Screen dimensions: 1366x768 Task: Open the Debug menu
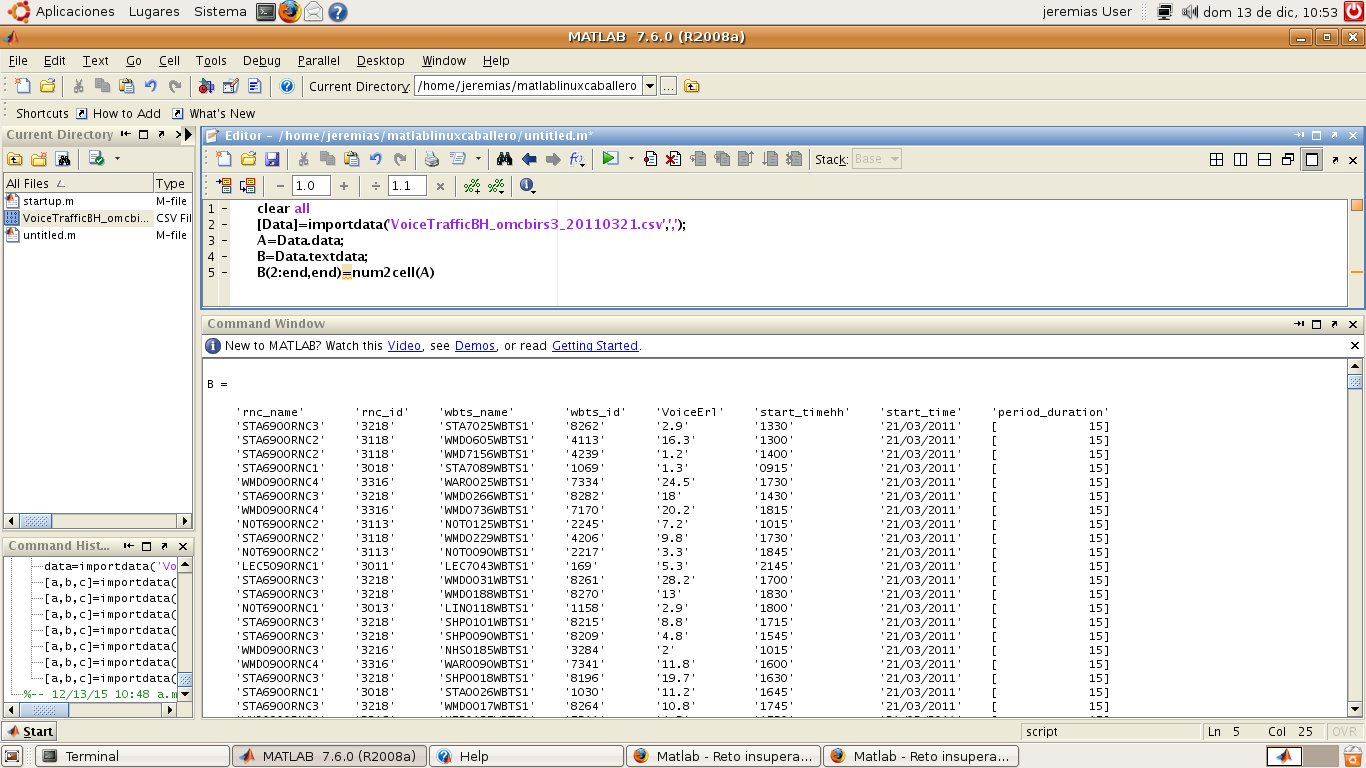pos(262,61)
